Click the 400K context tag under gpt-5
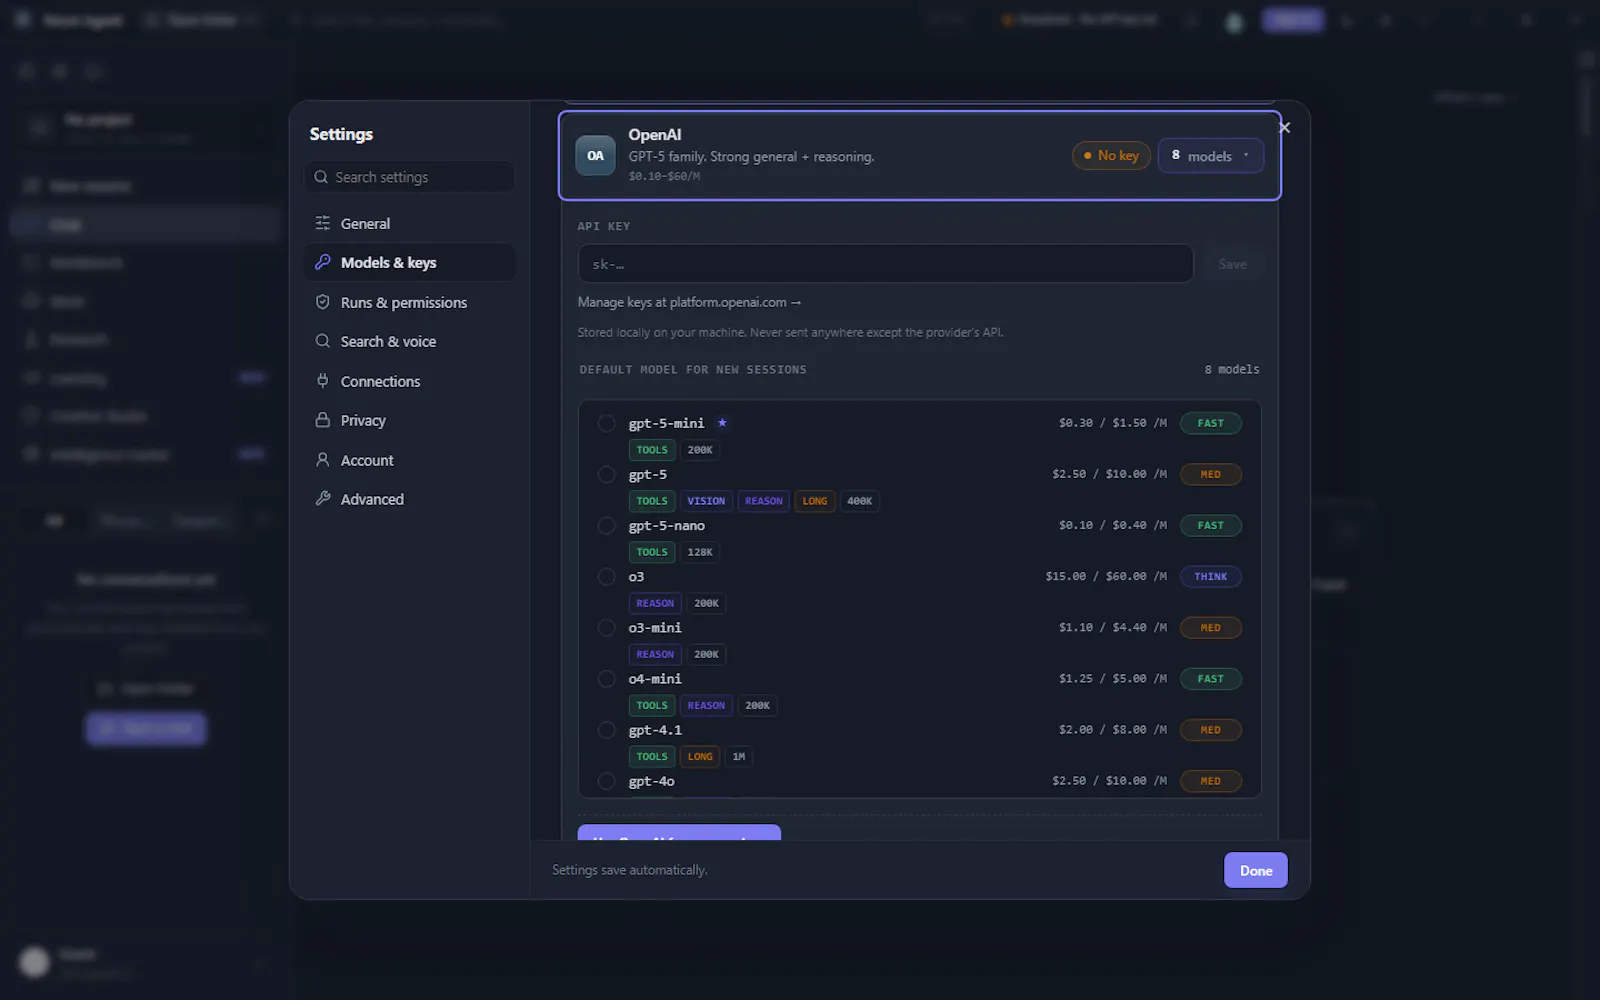The width and height of the screenshot is (1600, 1000). pos(859,501)
